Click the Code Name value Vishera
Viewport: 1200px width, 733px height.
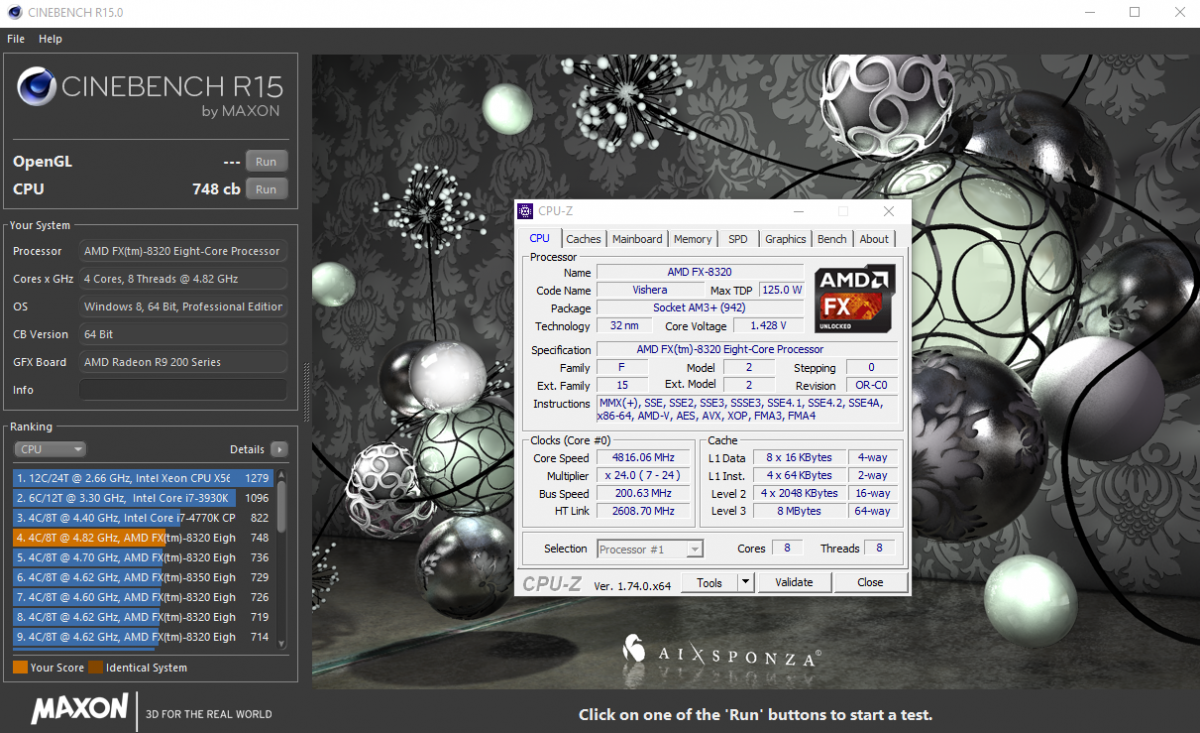[650, 290]
